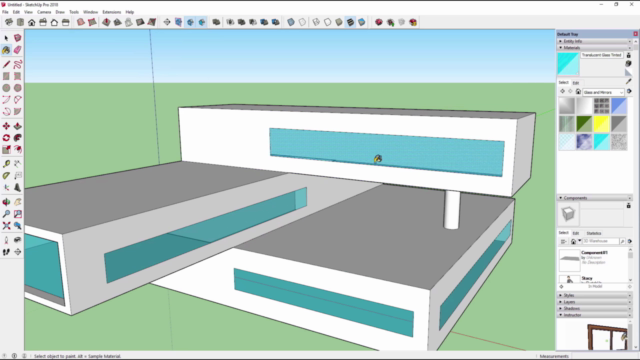Open Help menu
The width and height of the screenshot is (640, 360).
[129, 12]
